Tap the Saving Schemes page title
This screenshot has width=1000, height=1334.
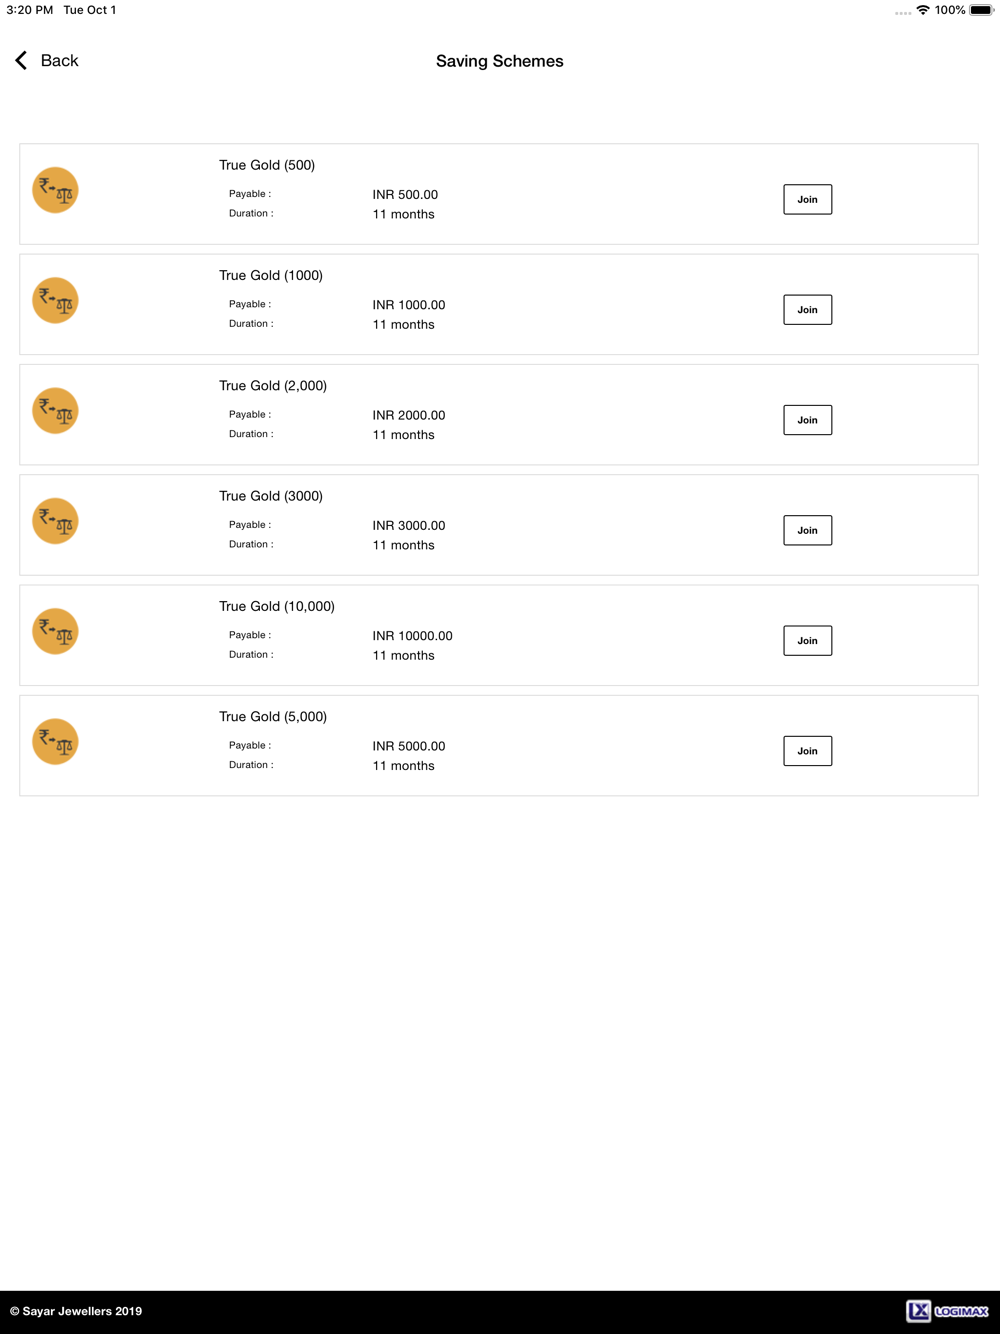500,61
